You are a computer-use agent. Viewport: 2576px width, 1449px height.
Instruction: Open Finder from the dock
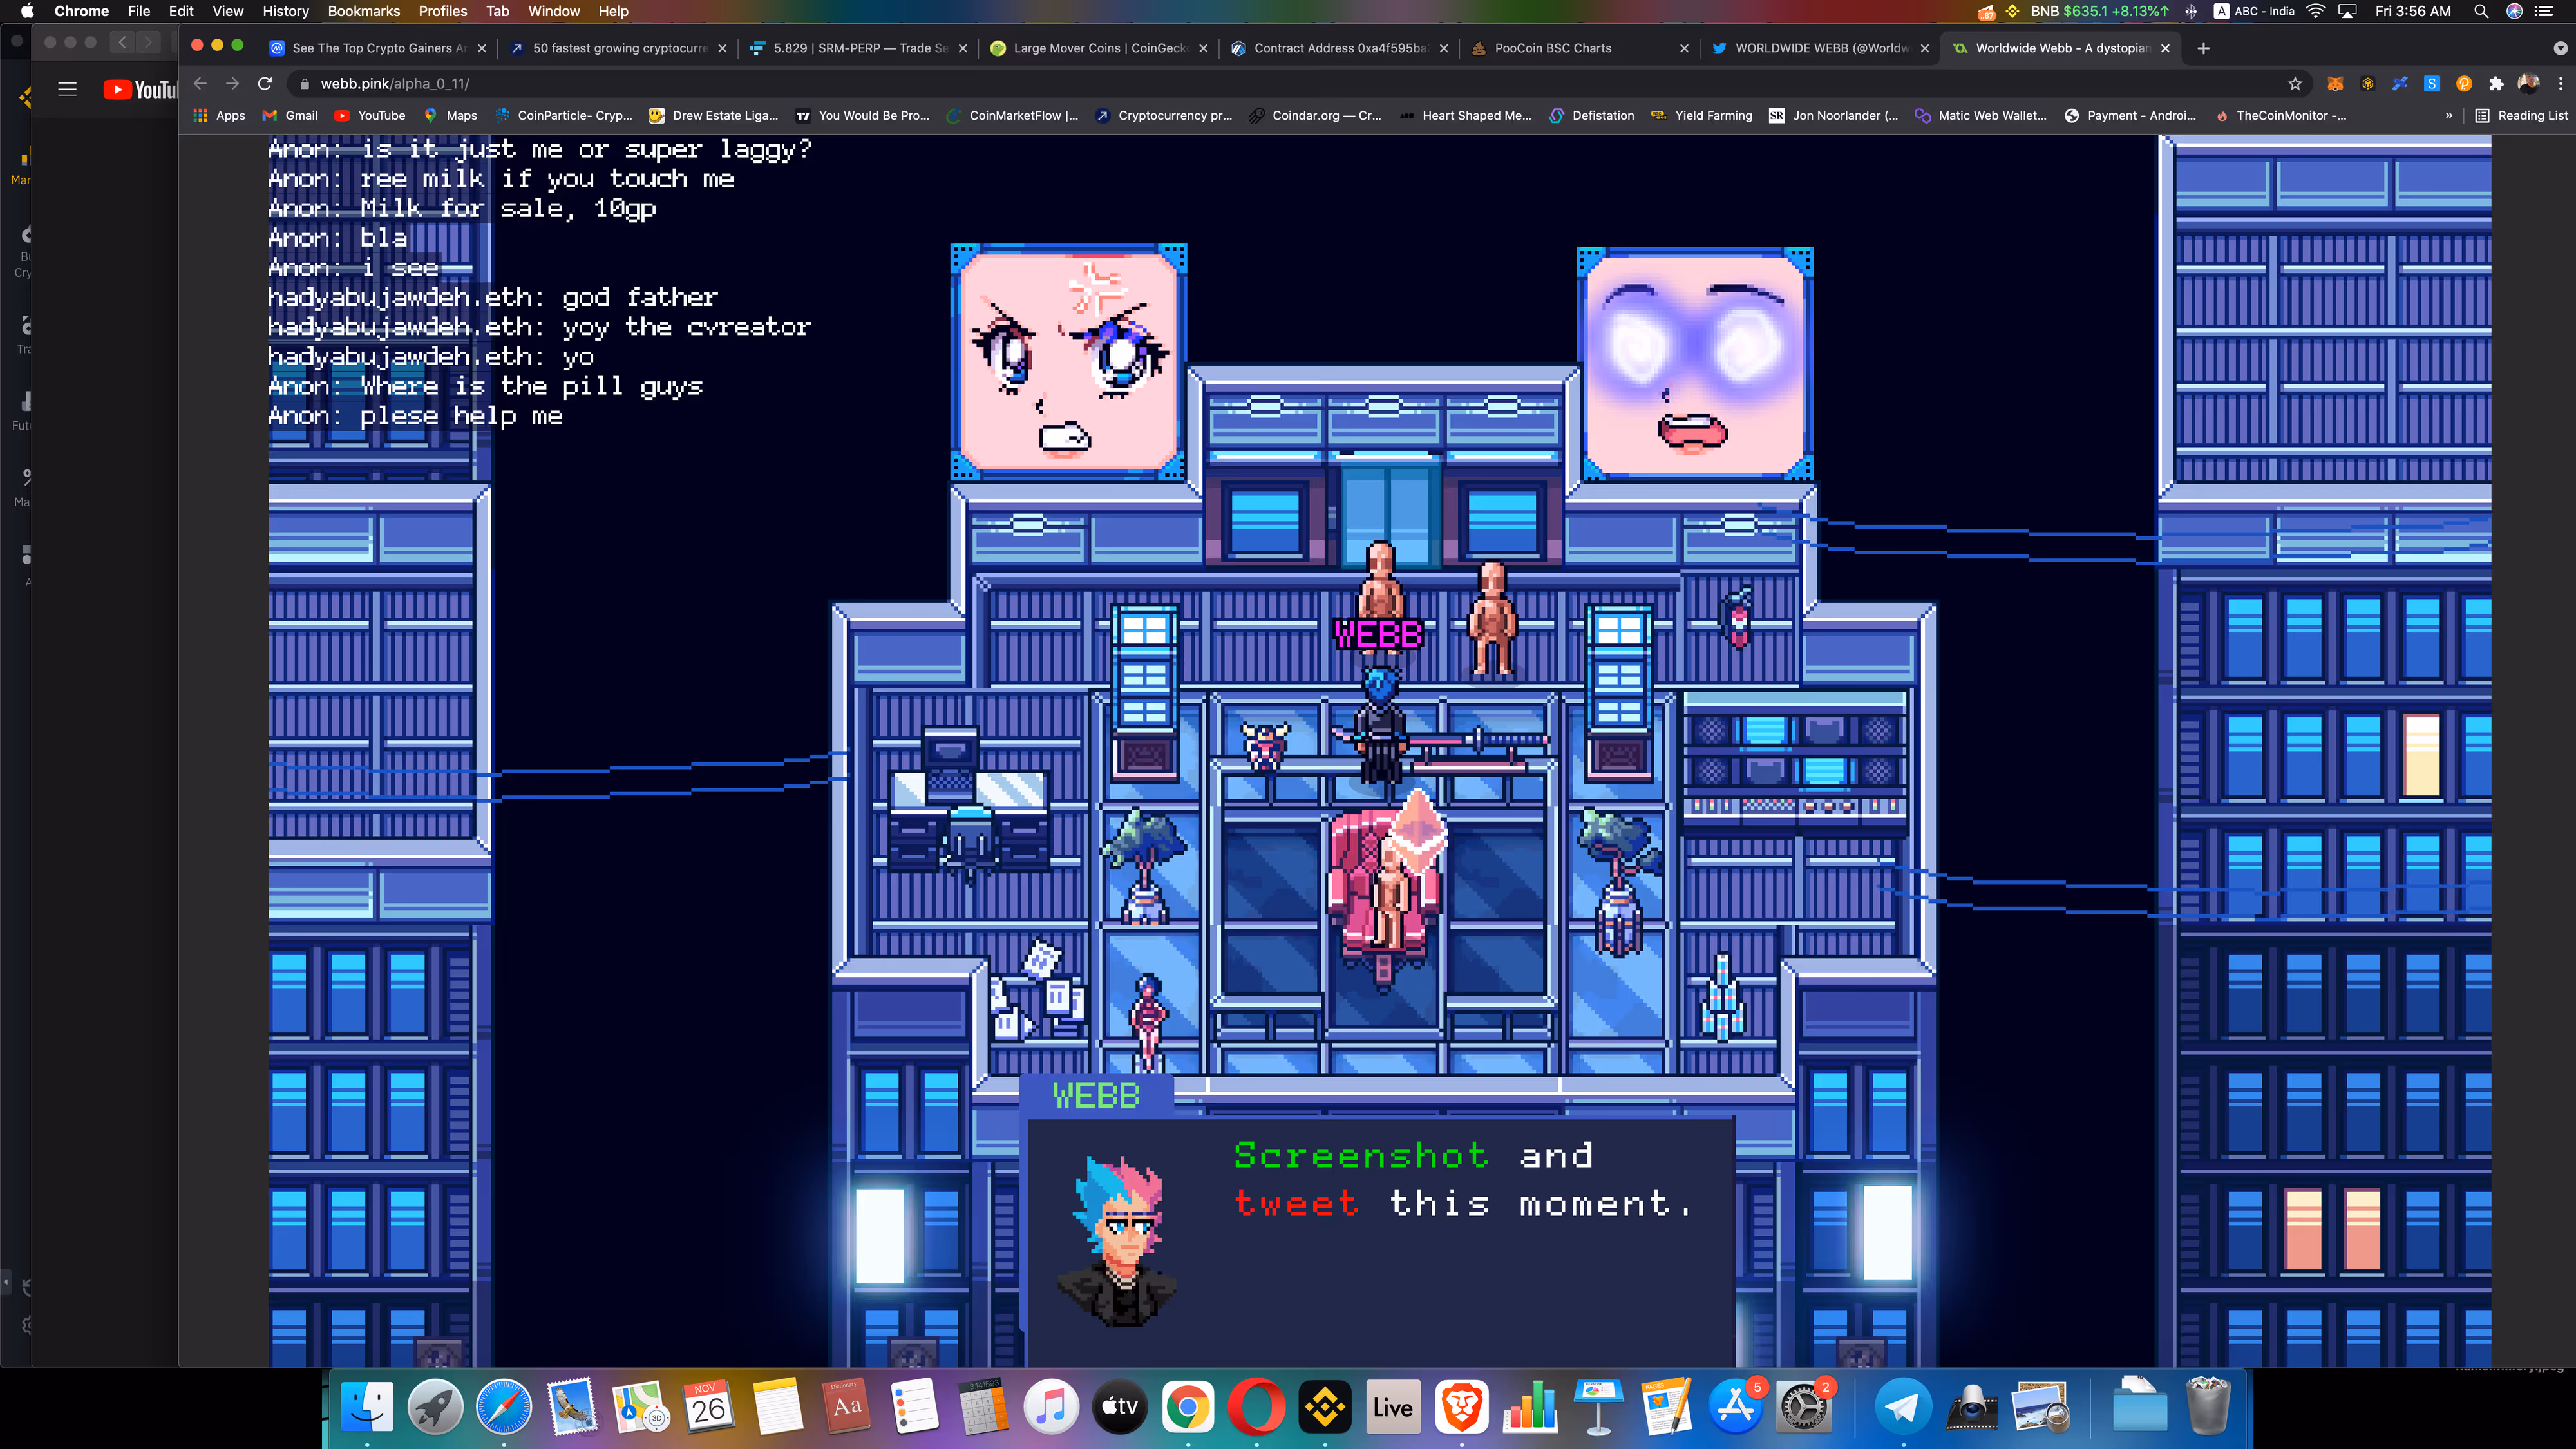tap(367, 1407)
